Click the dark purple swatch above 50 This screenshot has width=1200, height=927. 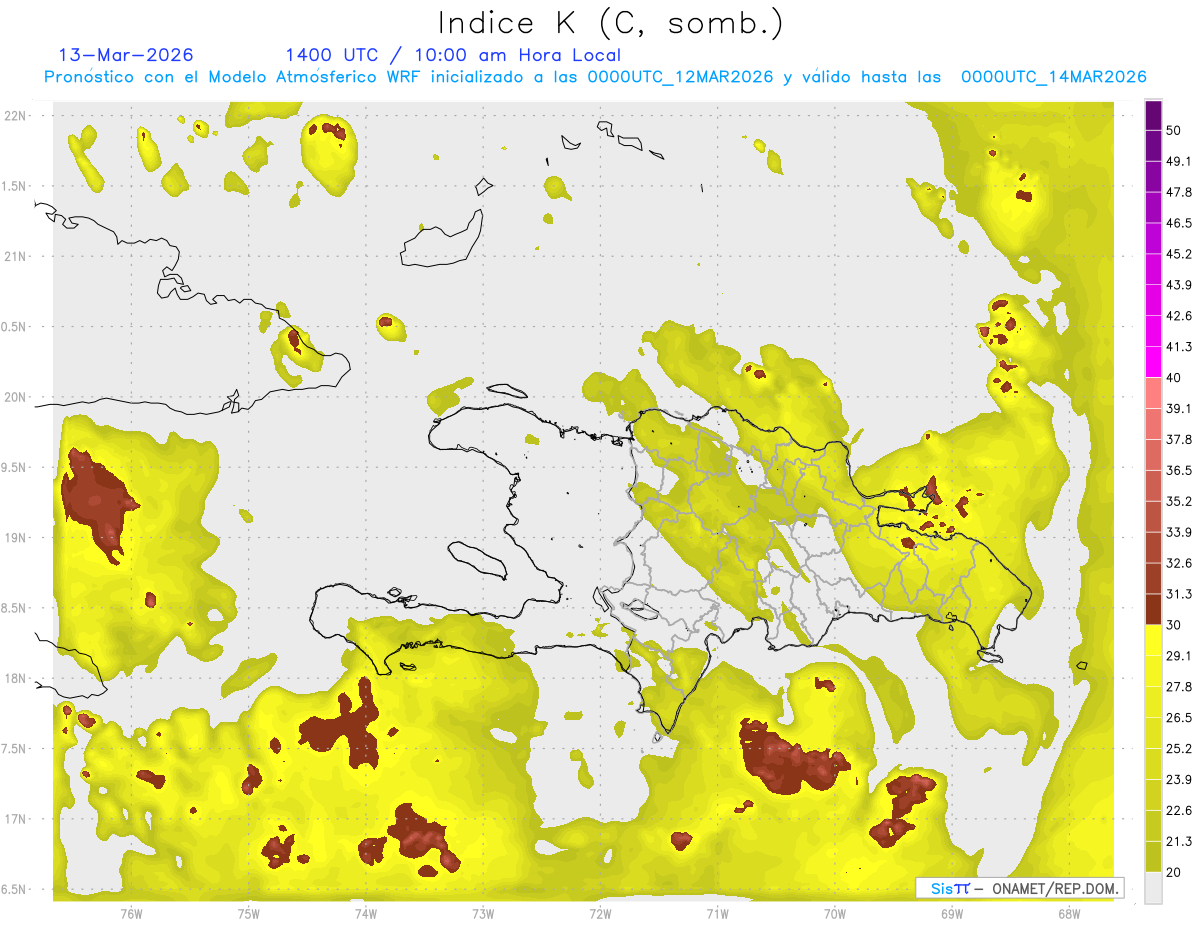tap(1154, 116)
